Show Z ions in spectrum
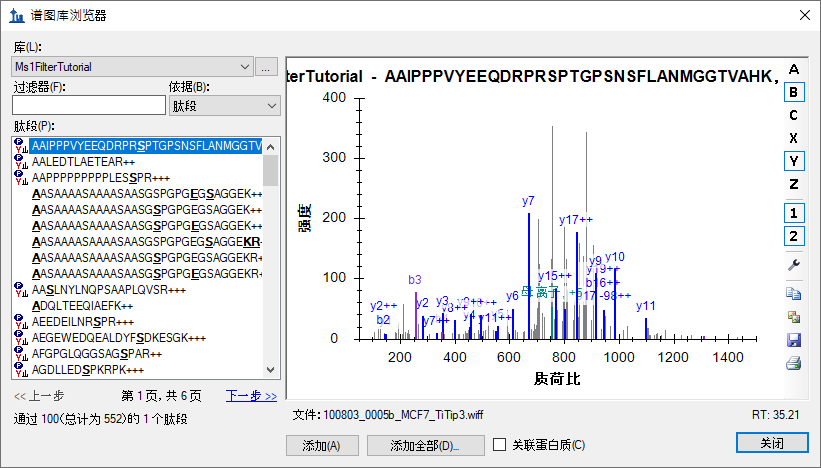Viewport: 821px width, 468px height. point(794,184)
